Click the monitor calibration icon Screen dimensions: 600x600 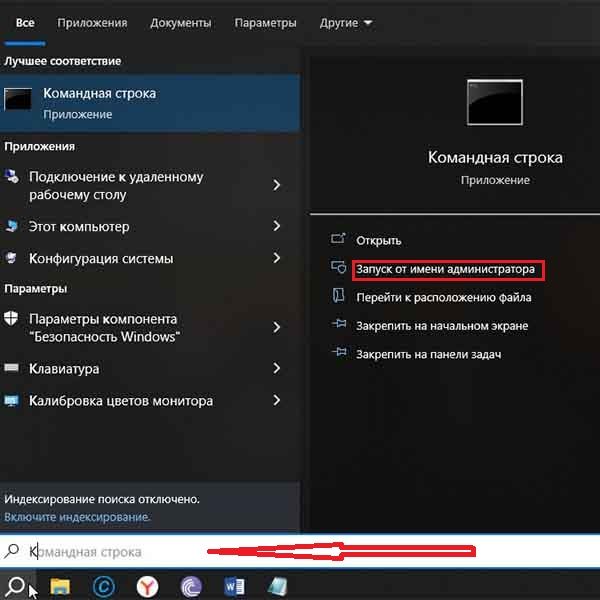pyautogui.click(x=11, y=401)
